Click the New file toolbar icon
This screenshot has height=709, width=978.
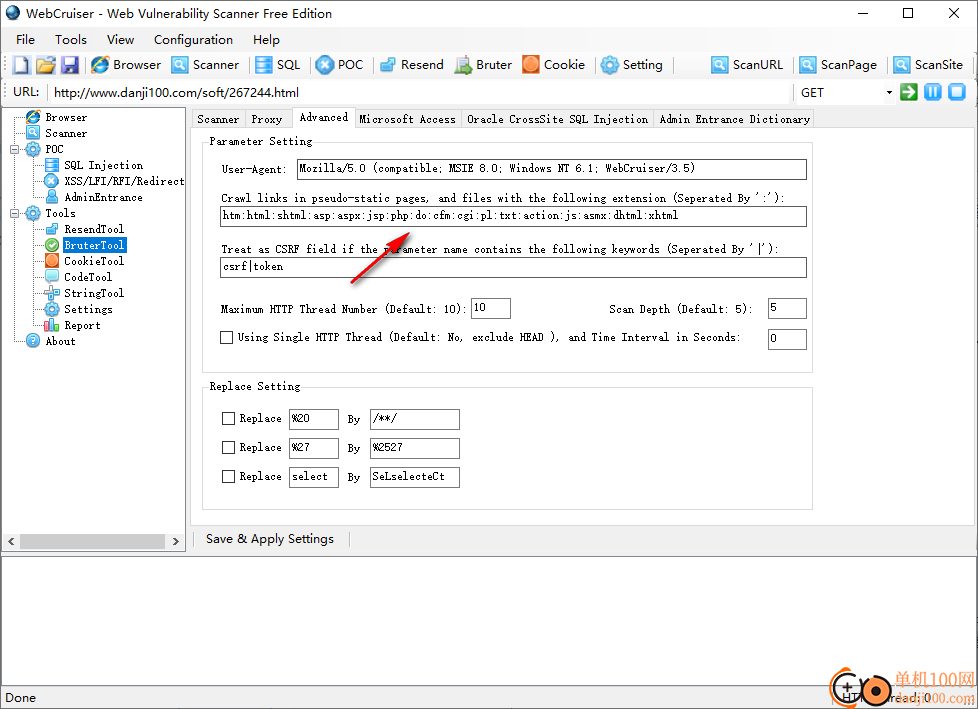[22, 65]
